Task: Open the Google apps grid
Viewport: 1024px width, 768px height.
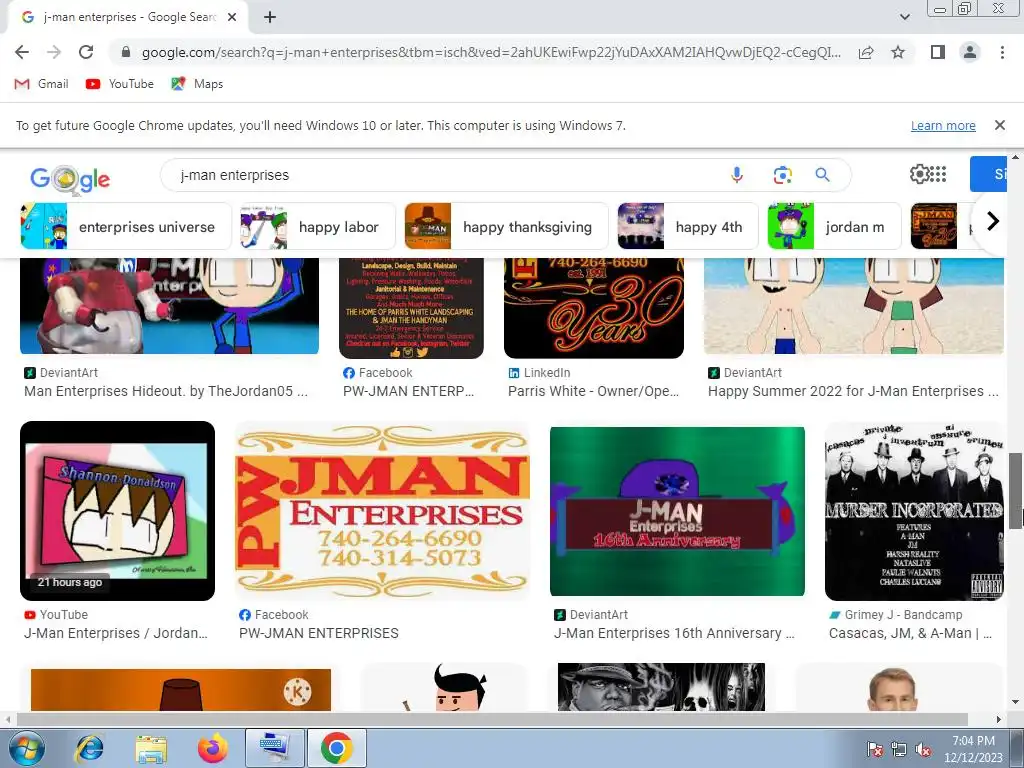Action: click(938, 174)
